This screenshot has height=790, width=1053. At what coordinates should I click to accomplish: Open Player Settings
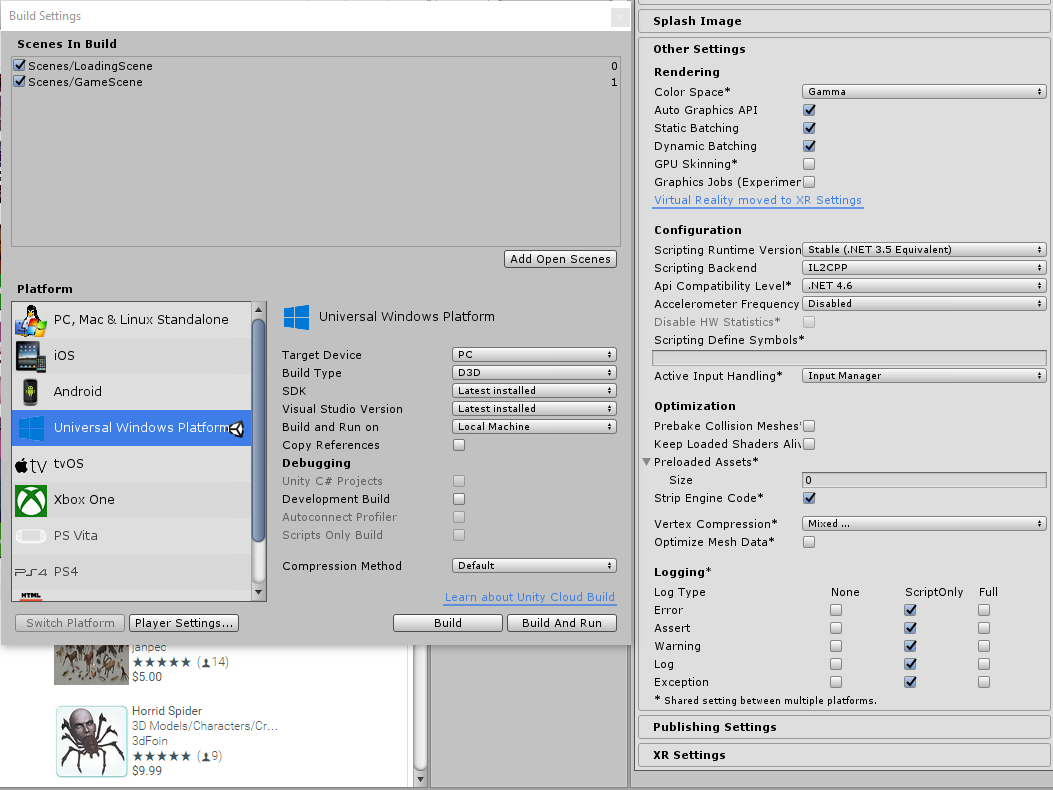coord(184,623)
